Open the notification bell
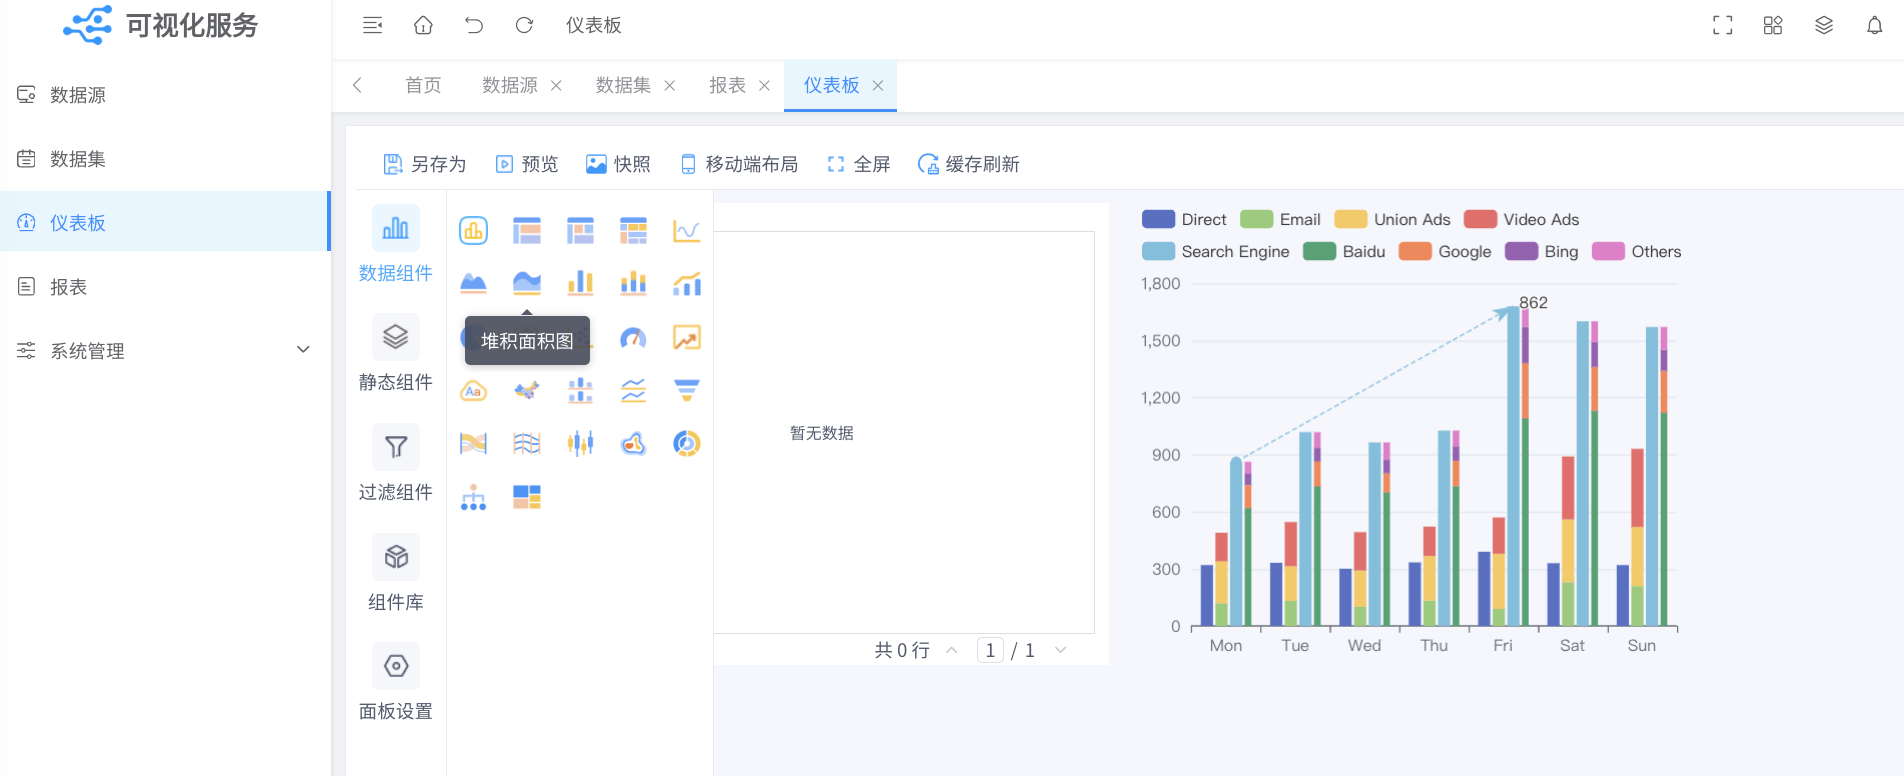The height and width of the screenshot is (776, 1904). [1875, 25]
